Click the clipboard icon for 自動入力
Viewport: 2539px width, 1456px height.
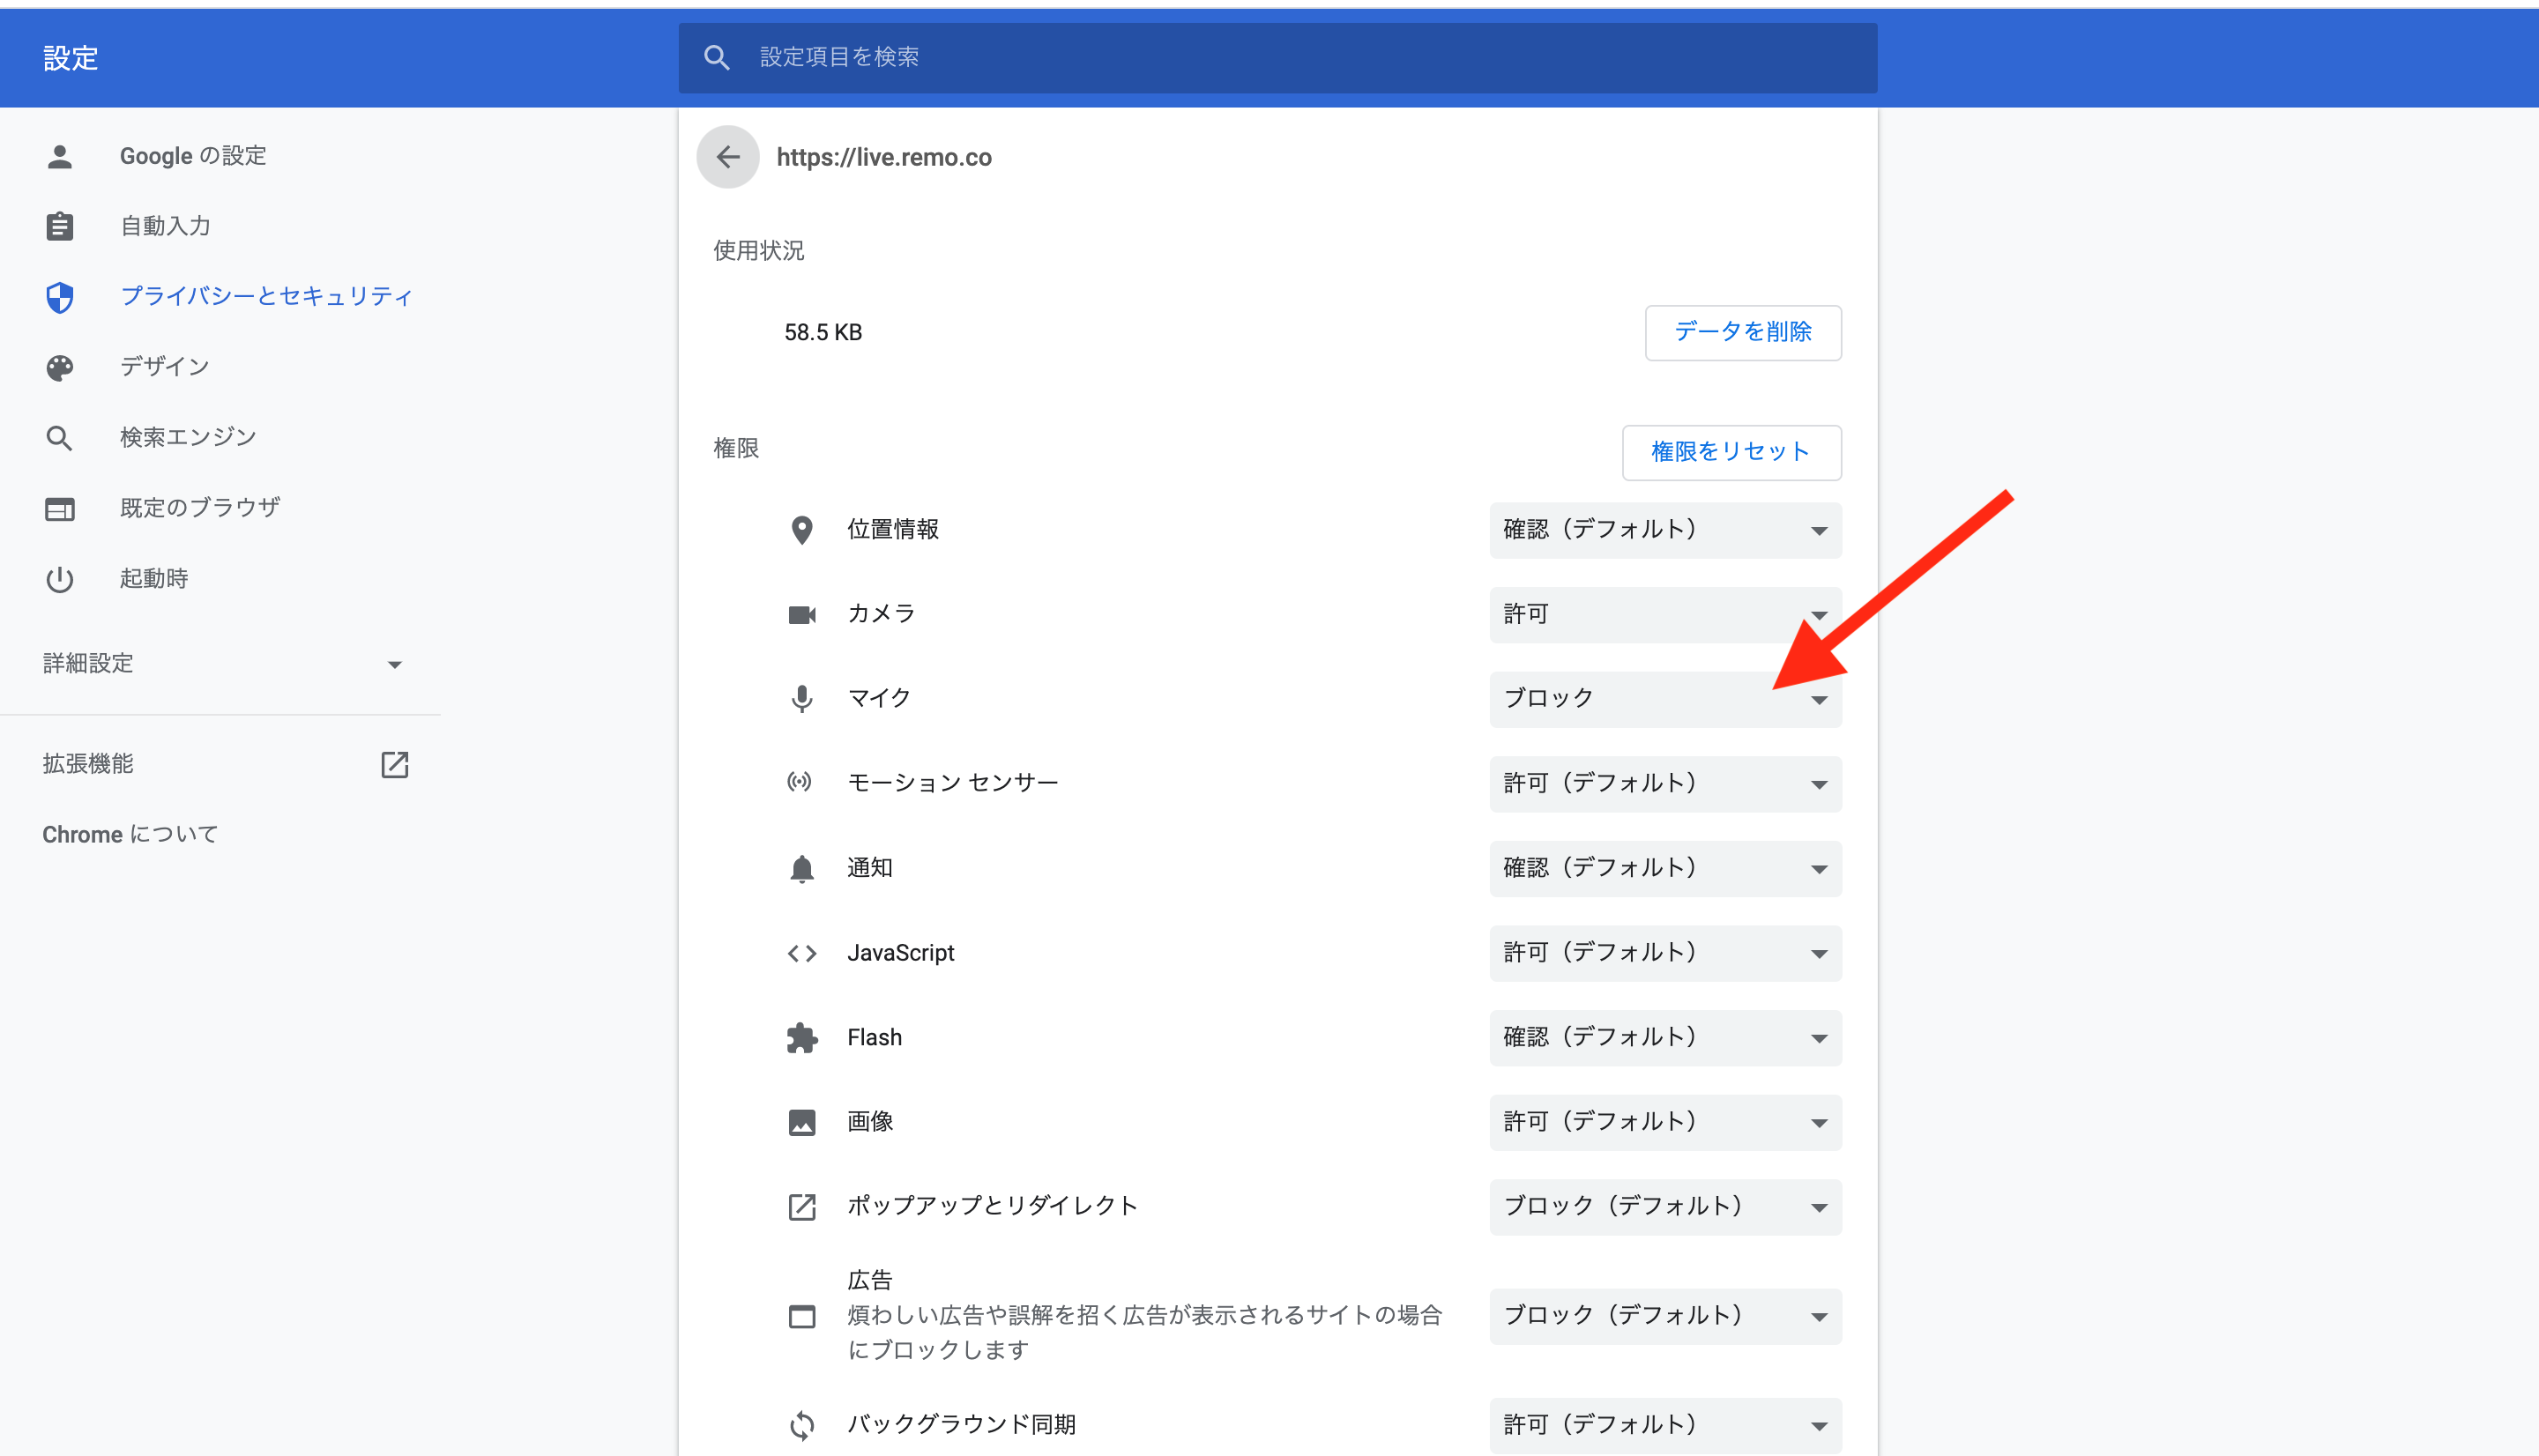click(60, 226)
